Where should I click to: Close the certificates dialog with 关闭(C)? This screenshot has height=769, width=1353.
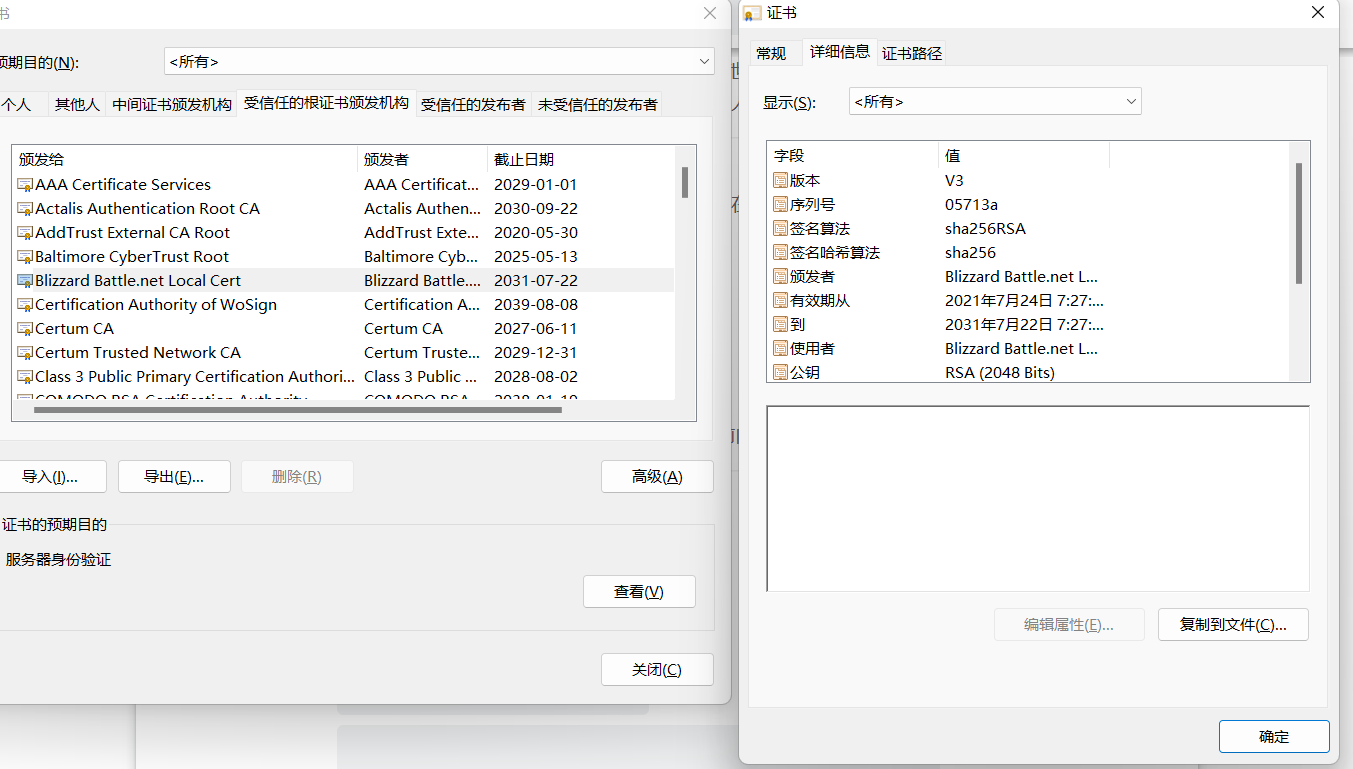(x=657, y=670)
